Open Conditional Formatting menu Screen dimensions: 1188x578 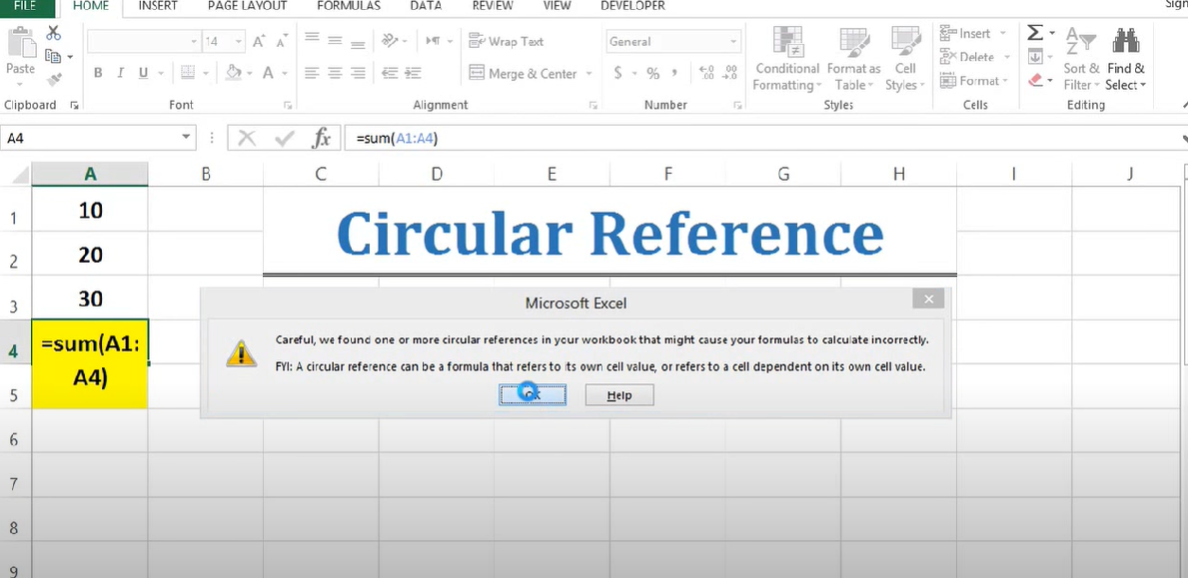click(787, 59)
